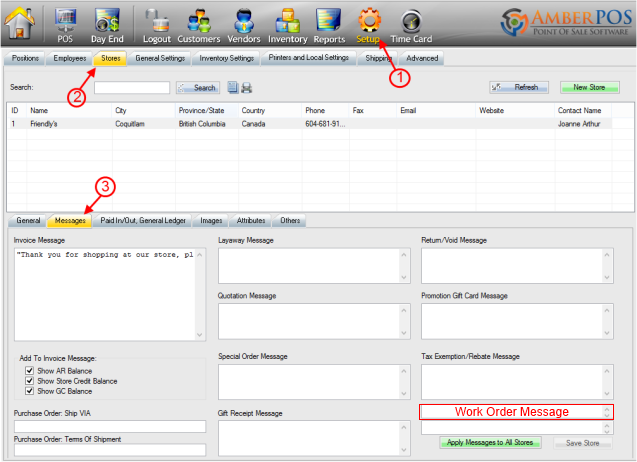Go to the Home house icon

(x=19, y=23)
